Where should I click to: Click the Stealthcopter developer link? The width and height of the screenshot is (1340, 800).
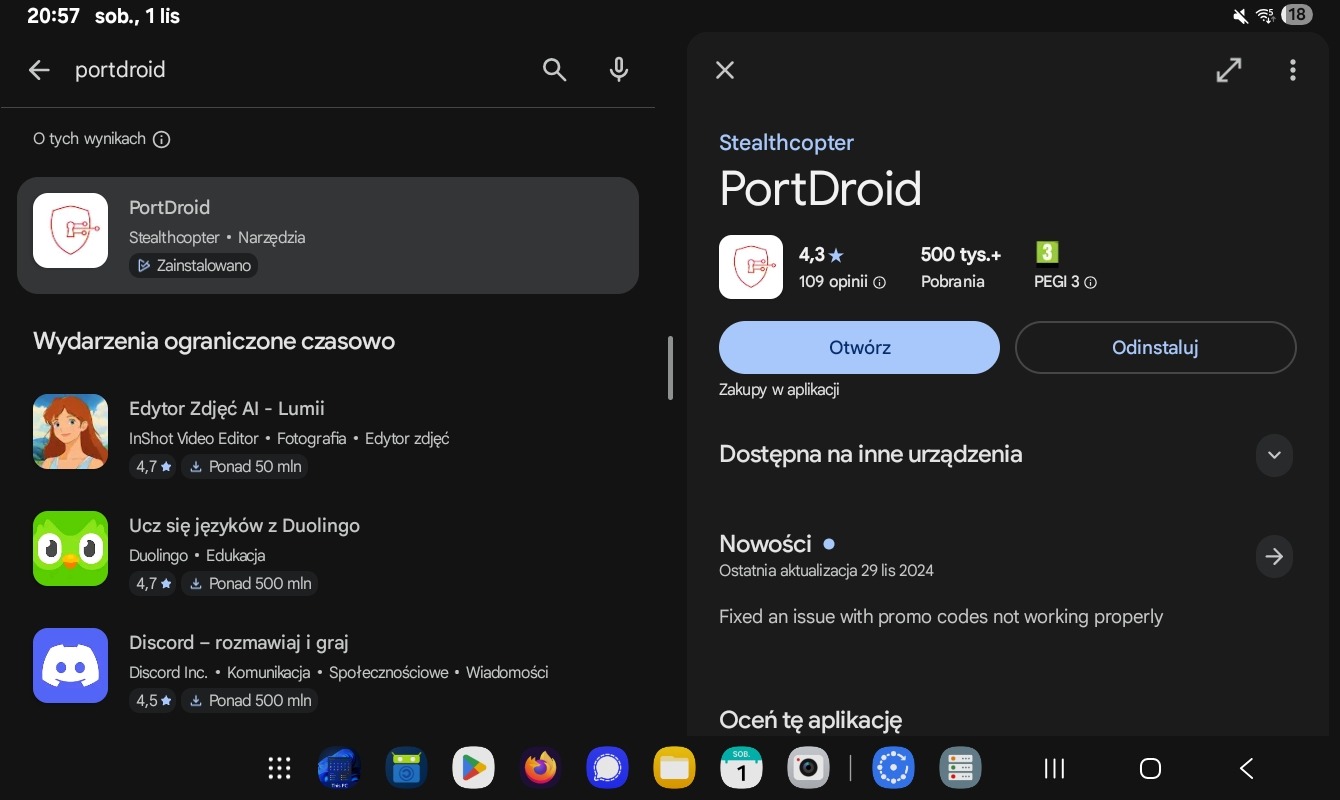pyautogui.click(x=786, y=143)
